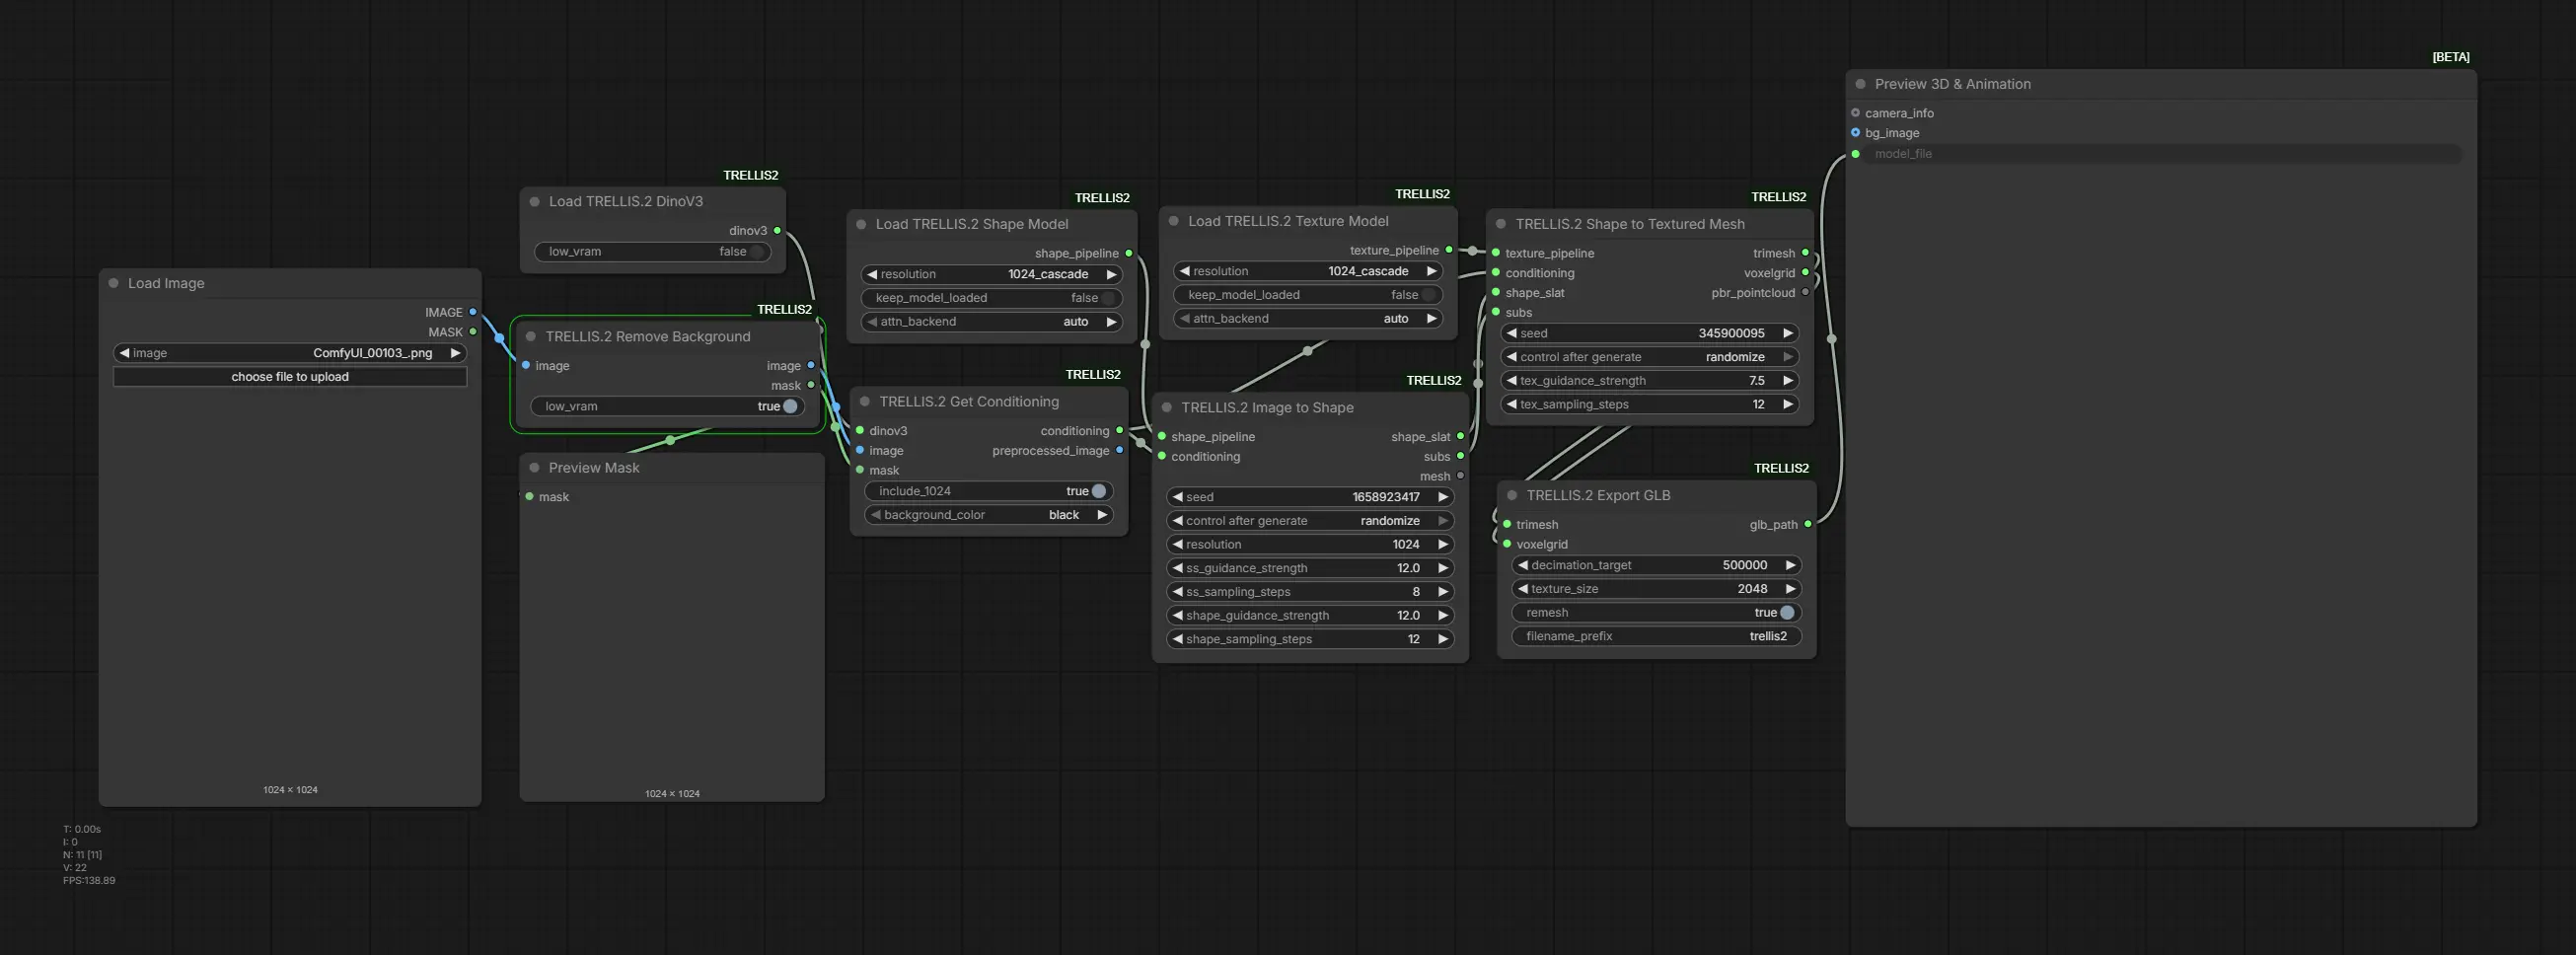Viewport: 2576px width, 955px height.
Task: Collapse the Load Image node using its title dot
Action: pyautogui.click(x=114, y=283)
